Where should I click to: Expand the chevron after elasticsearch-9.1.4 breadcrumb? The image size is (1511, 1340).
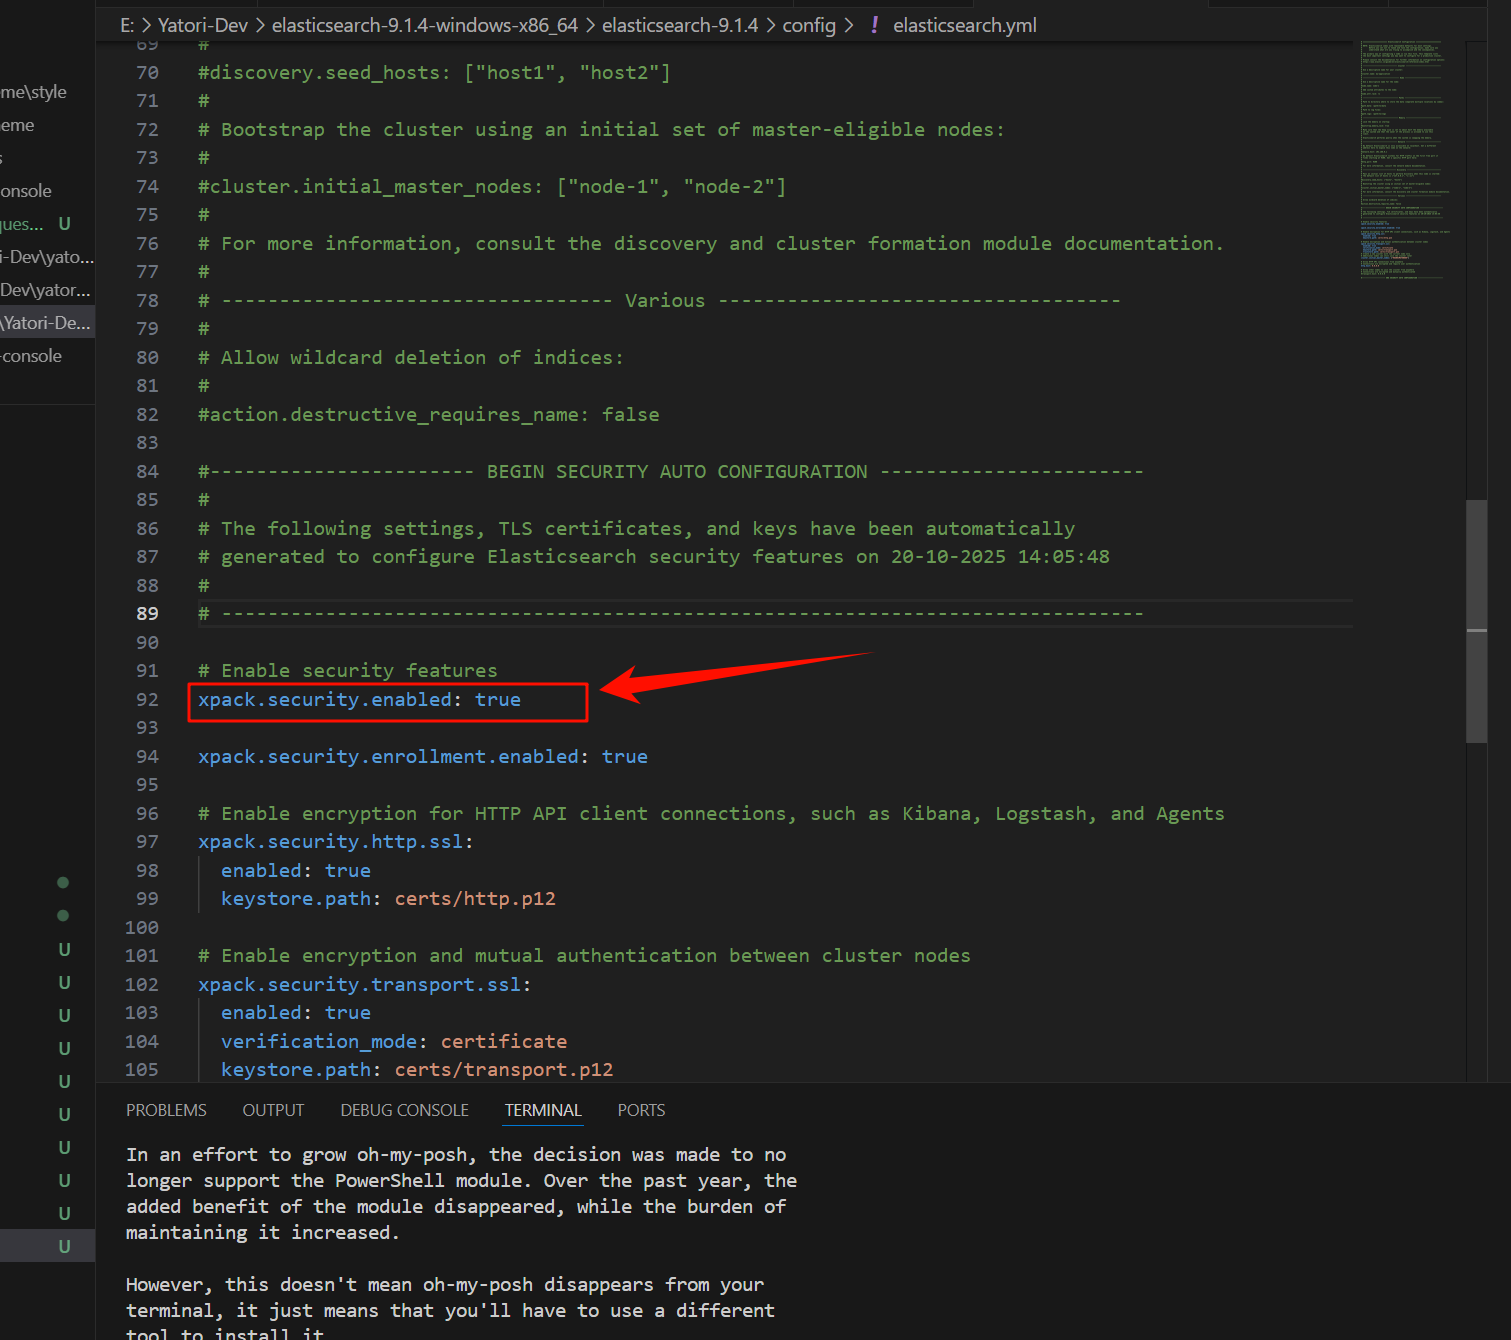(x=771, y=25)
